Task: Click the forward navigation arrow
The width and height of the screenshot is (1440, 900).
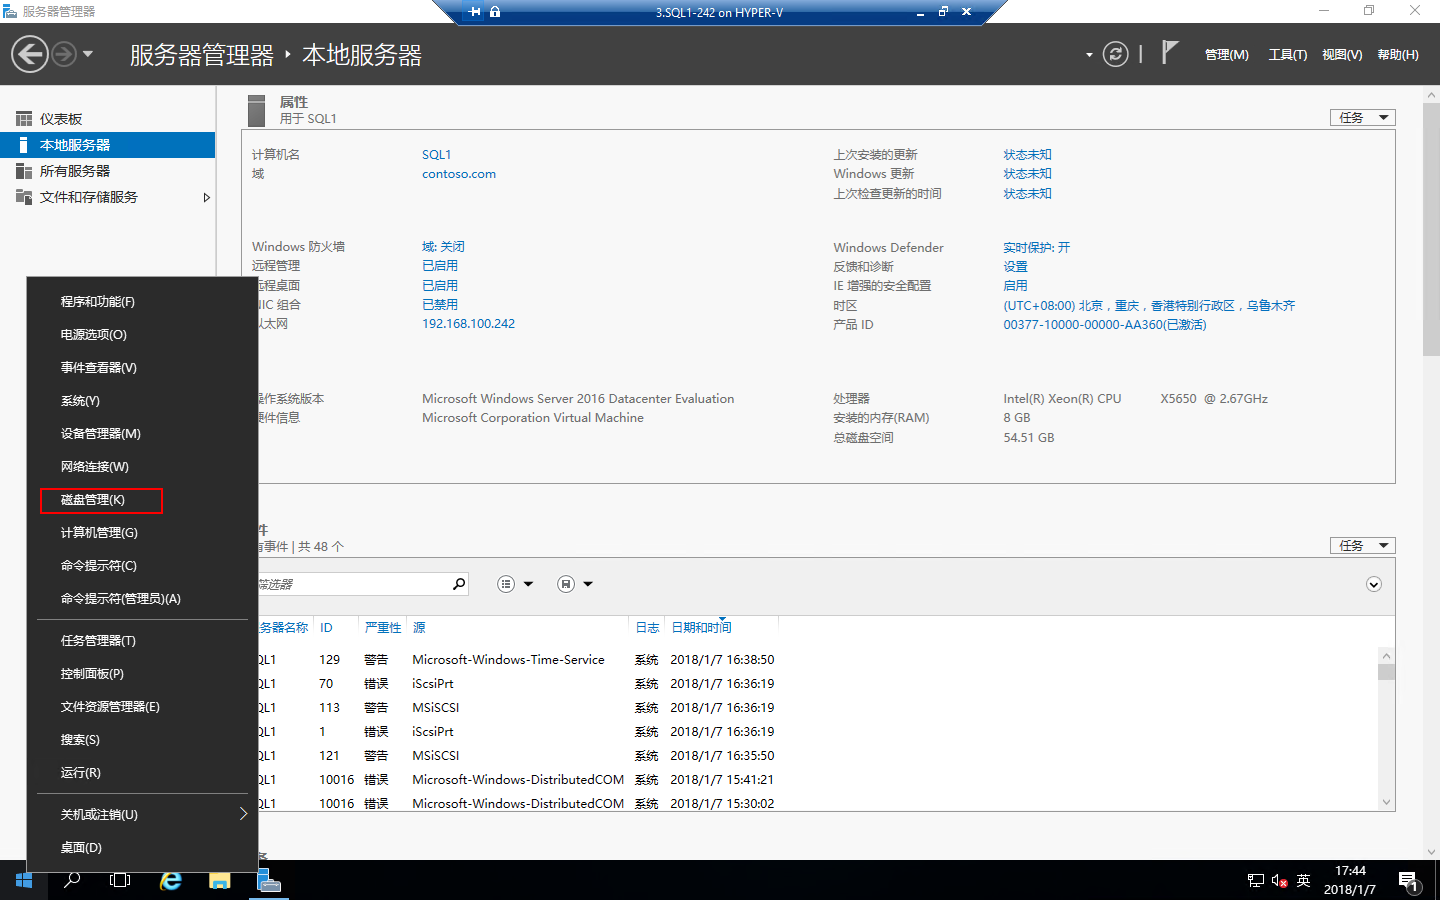Action: pyautogui.click(x=64, y=54)
